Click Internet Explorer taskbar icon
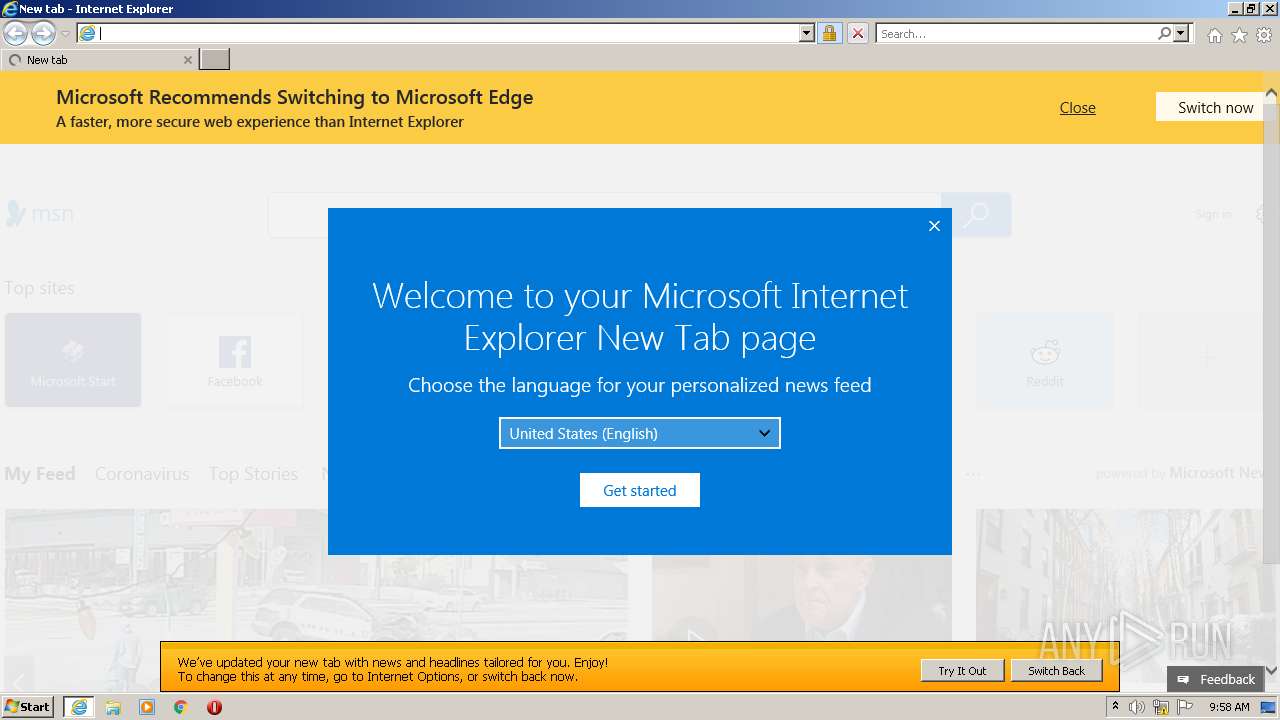Image resolution: width=1280 pixels, height=720 pixels. pyautogui.click(x=79, y=707)
